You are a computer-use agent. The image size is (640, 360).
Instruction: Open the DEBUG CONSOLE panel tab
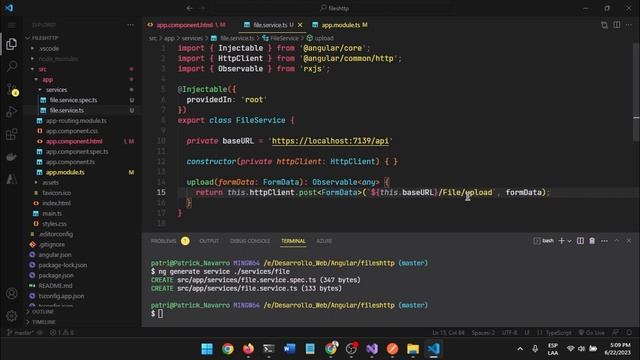[x=250, y=241]
